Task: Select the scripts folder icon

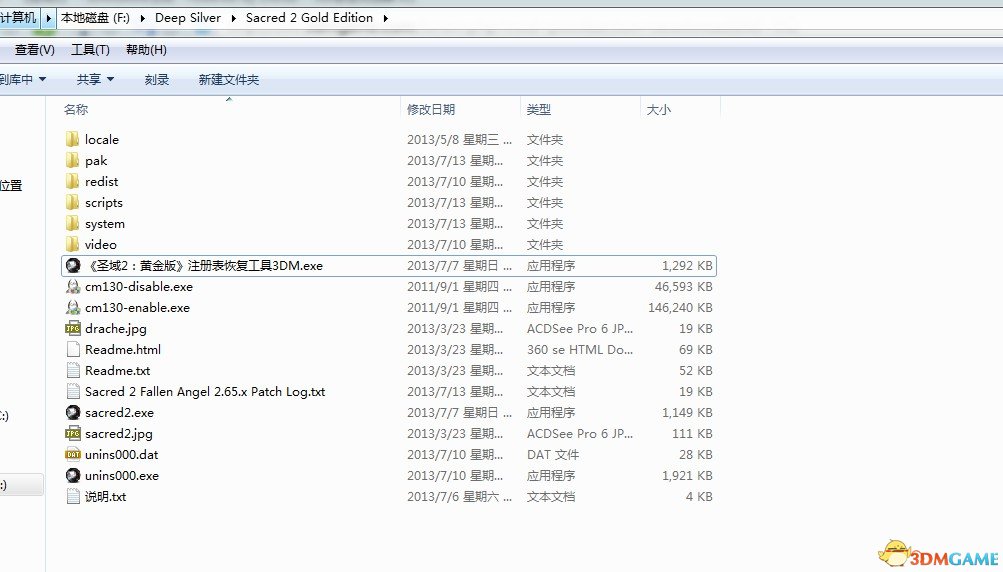Action: [73, 203]
